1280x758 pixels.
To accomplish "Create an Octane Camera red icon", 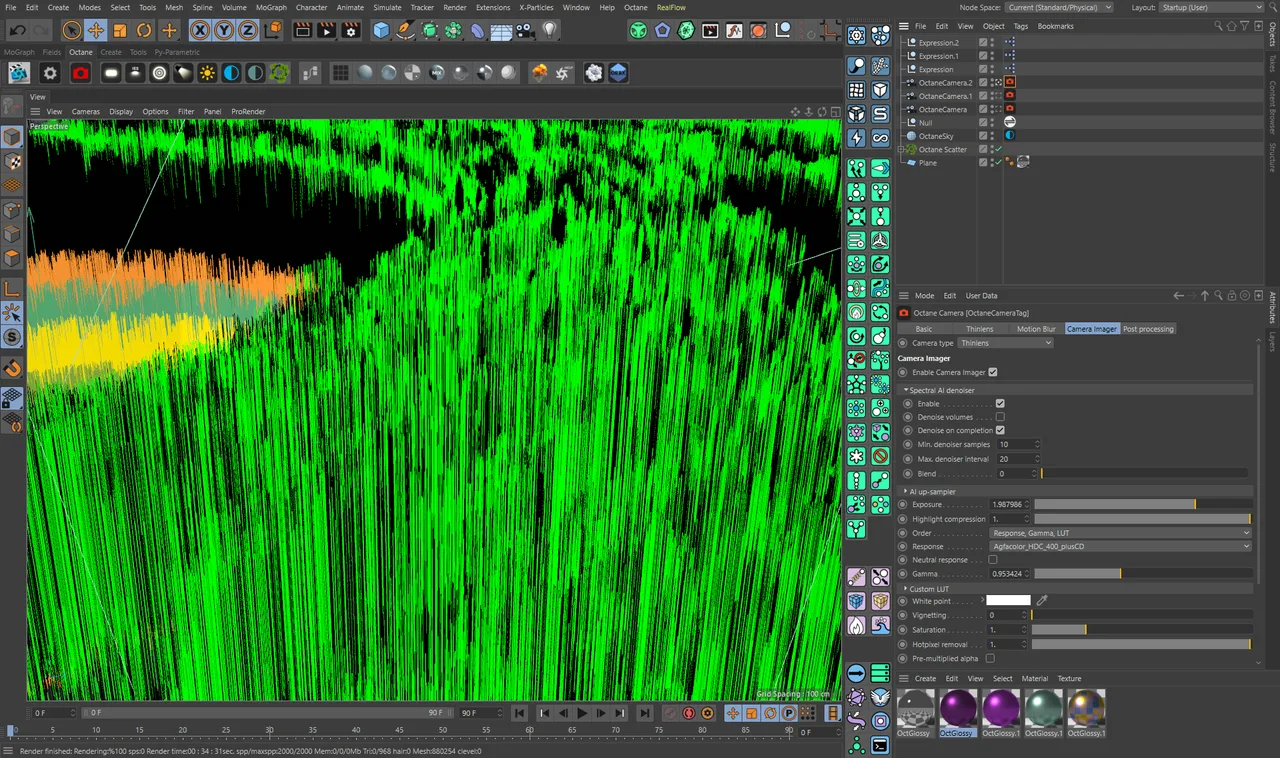I will 81,73.
